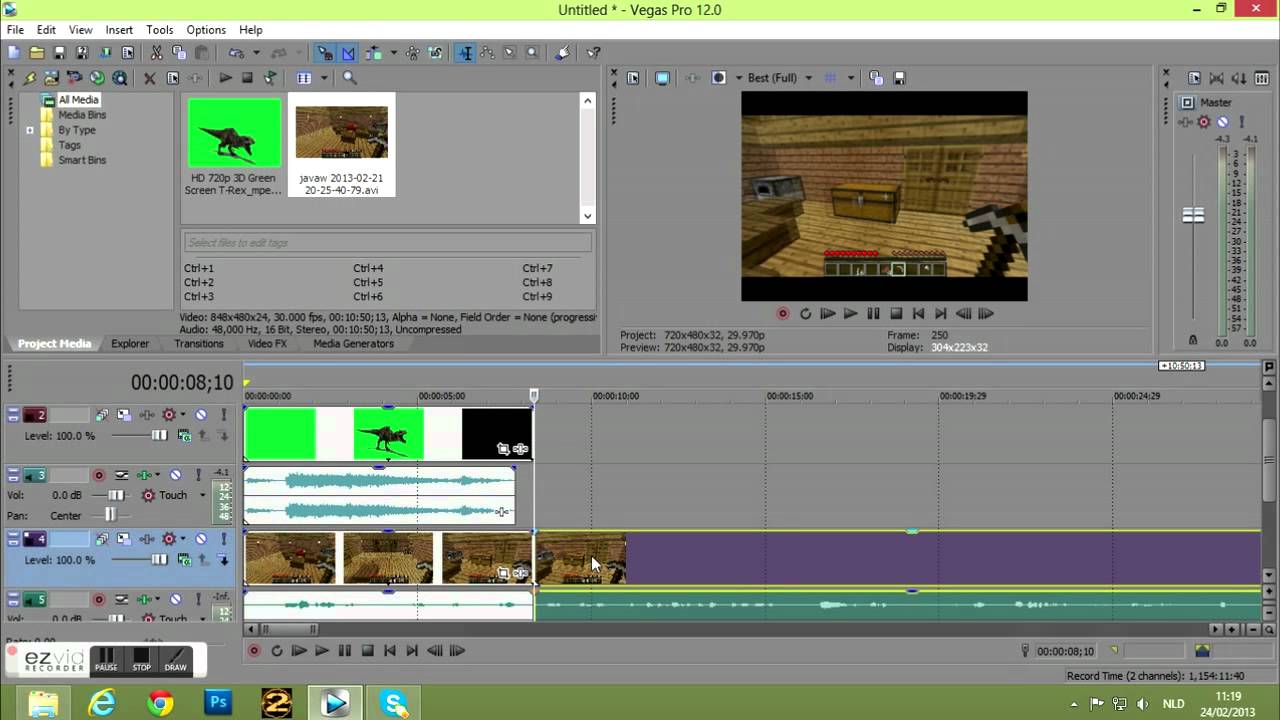Click Make Compositing Child arrow on track 4
Screen dimensions: 1280x720
[223, 560]
